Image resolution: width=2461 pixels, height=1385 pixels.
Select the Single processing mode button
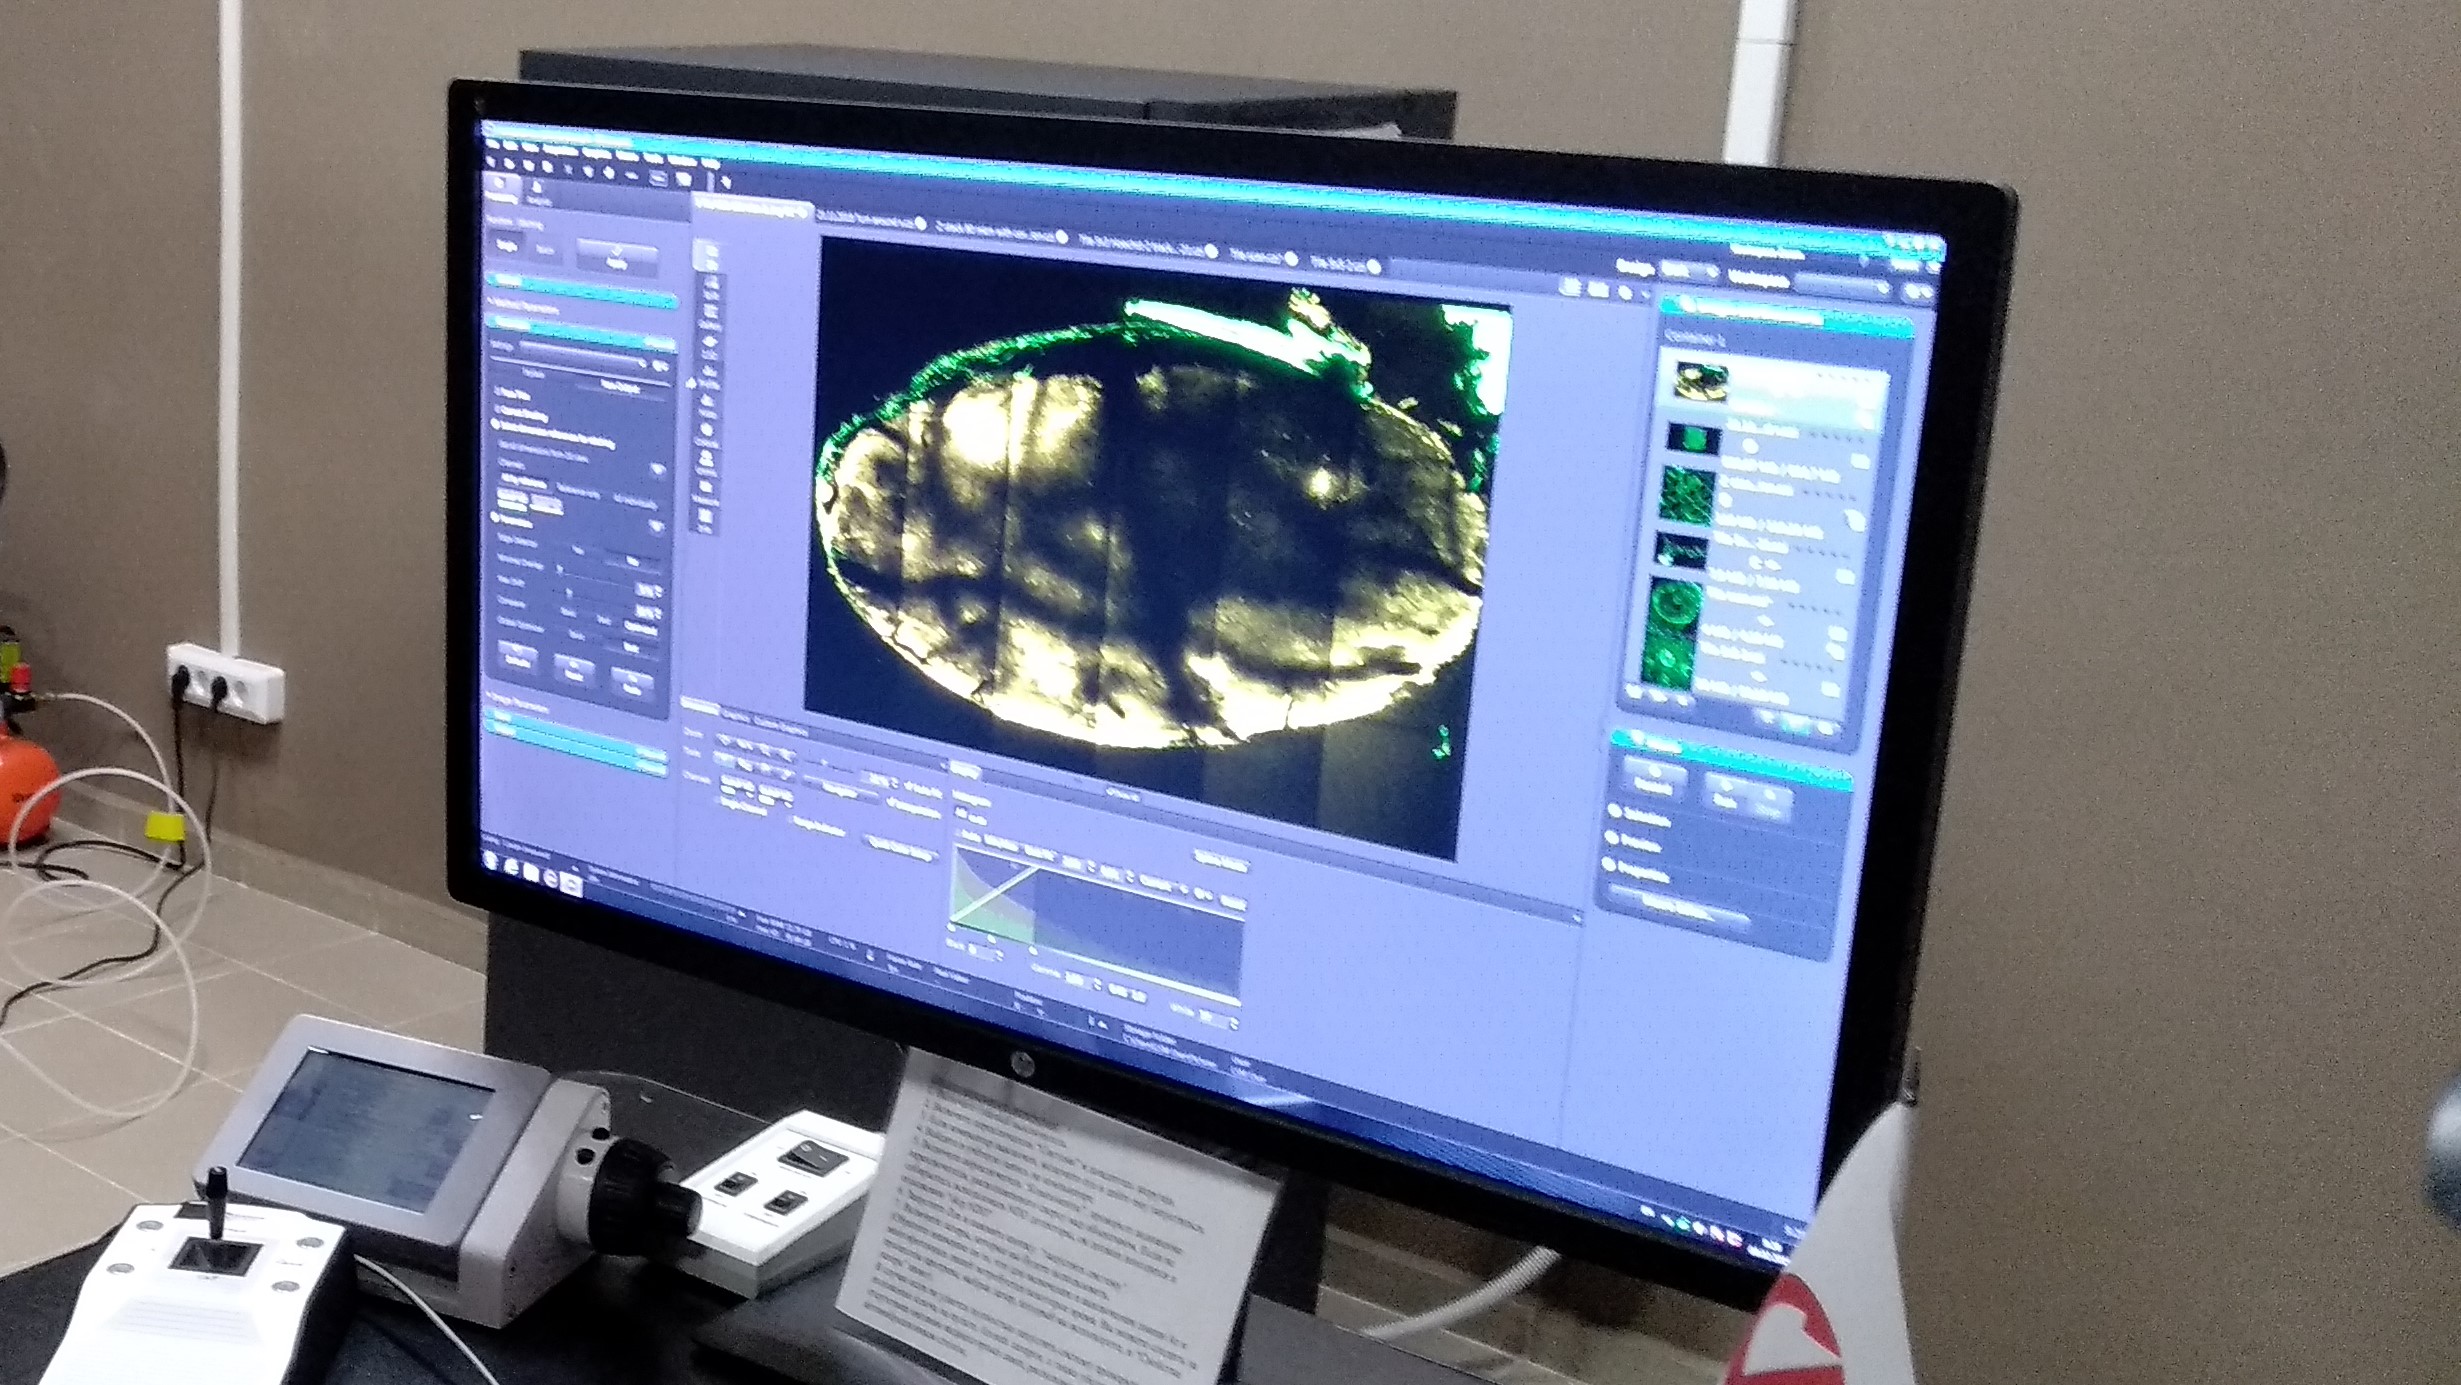point(507,245)
